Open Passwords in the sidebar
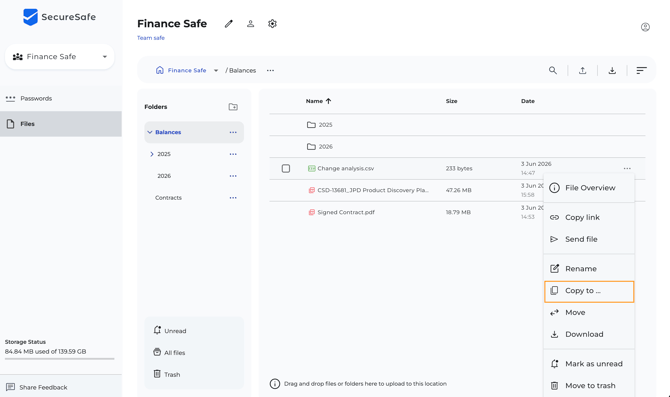Viewport: 670px width, 397px height. coord(61,99)
